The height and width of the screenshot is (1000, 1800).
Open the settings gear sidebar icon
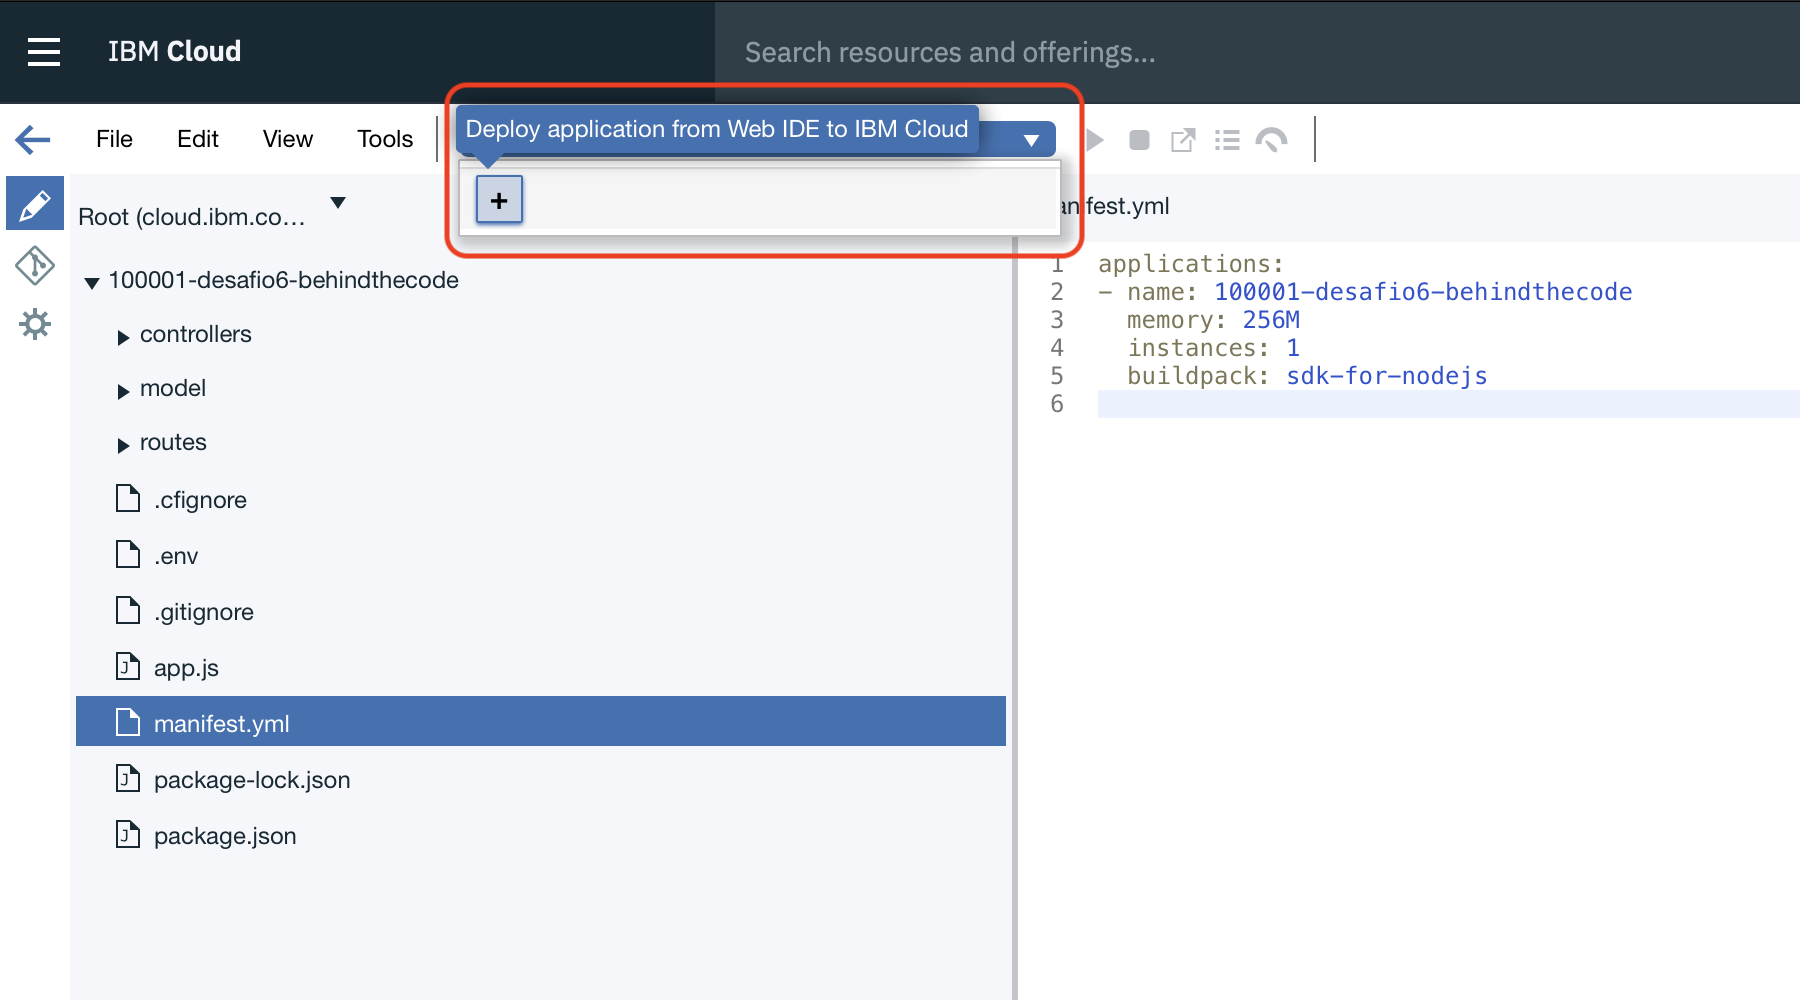[35, 324]
